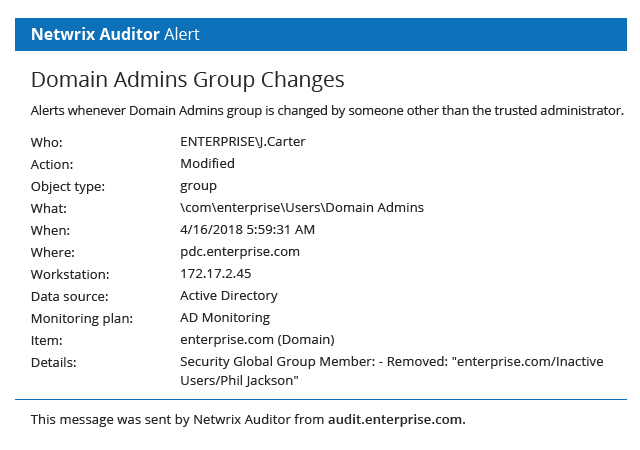Click the Workstation field label

tap(69, 274)
